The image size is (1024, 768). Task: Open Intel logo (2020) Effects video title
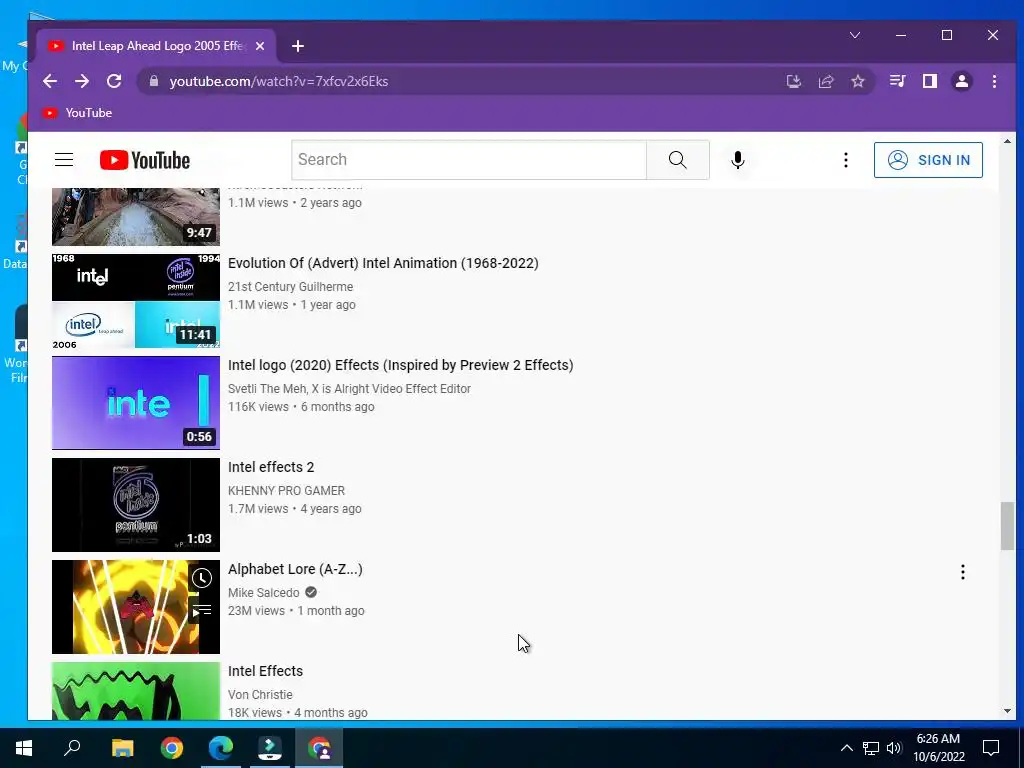(400, 365)
